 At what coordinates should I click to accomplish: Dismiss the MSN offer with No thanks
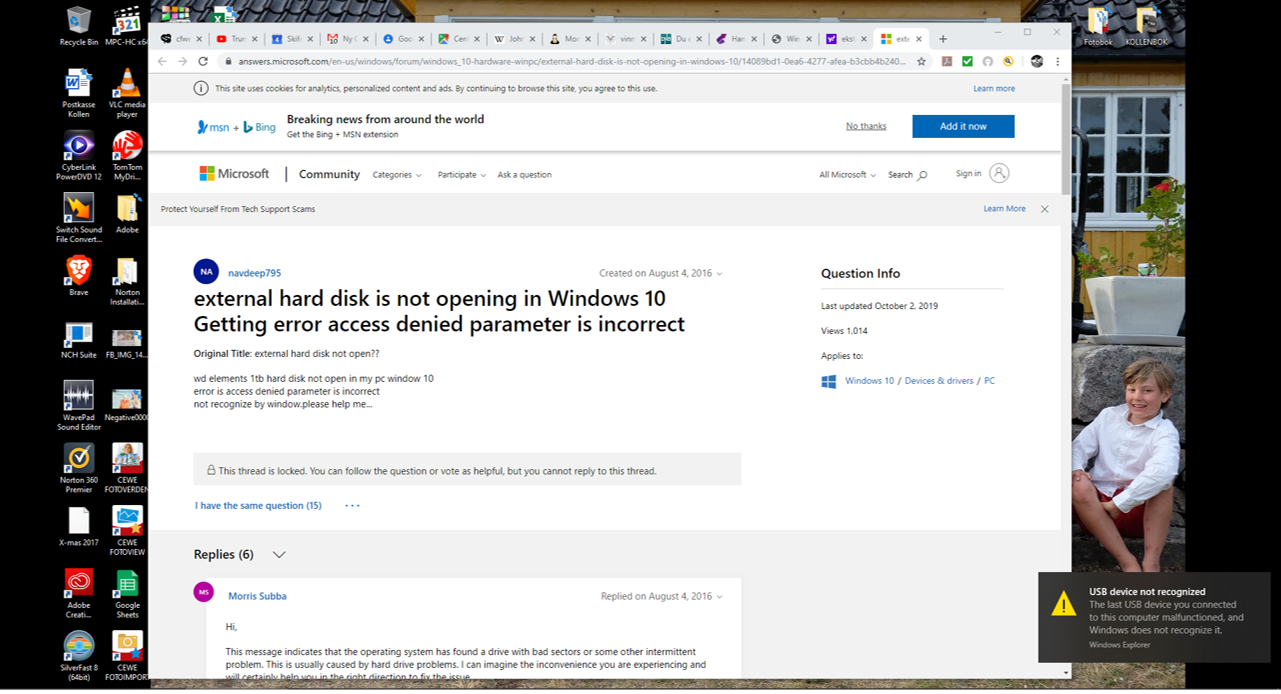(x=866, y=126)
